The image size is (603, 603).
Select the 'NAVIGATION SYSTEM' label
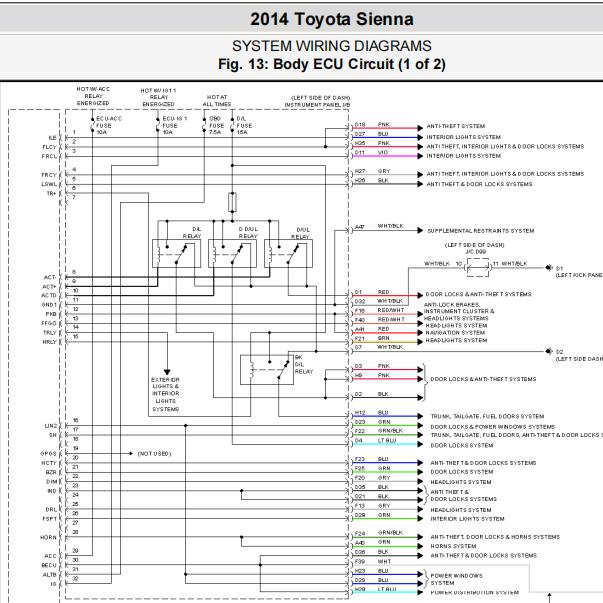pos(455,333)
